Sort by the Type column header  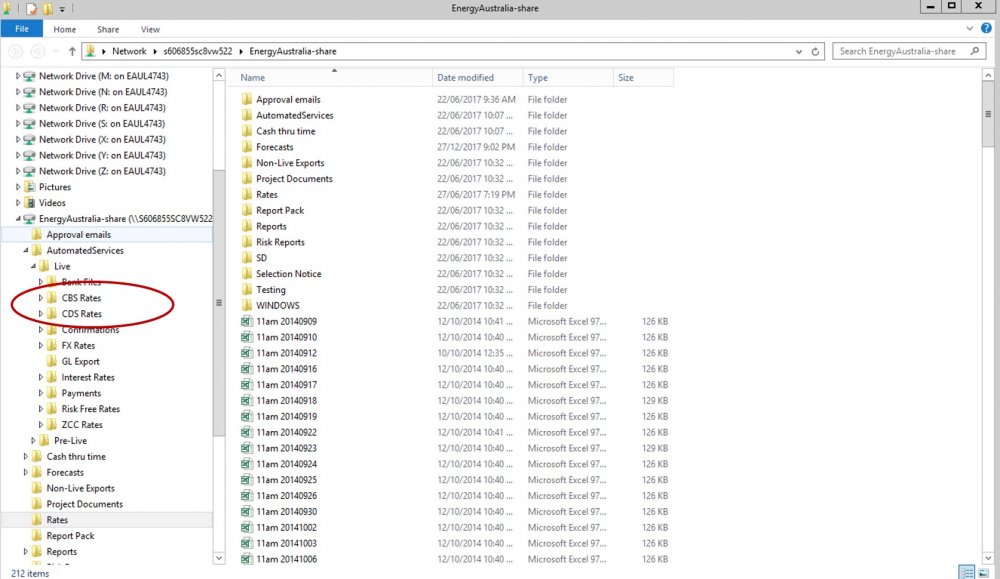pos(568,77)
